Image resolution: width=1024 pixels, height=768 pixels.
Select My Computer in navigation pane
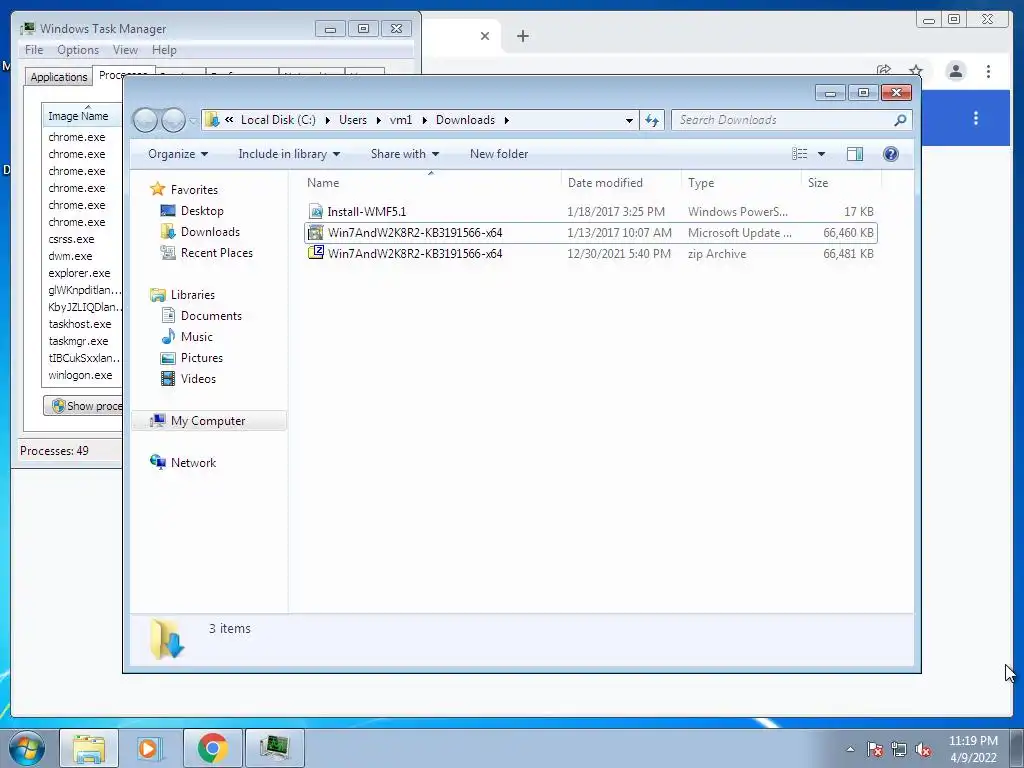click(208, 421)
